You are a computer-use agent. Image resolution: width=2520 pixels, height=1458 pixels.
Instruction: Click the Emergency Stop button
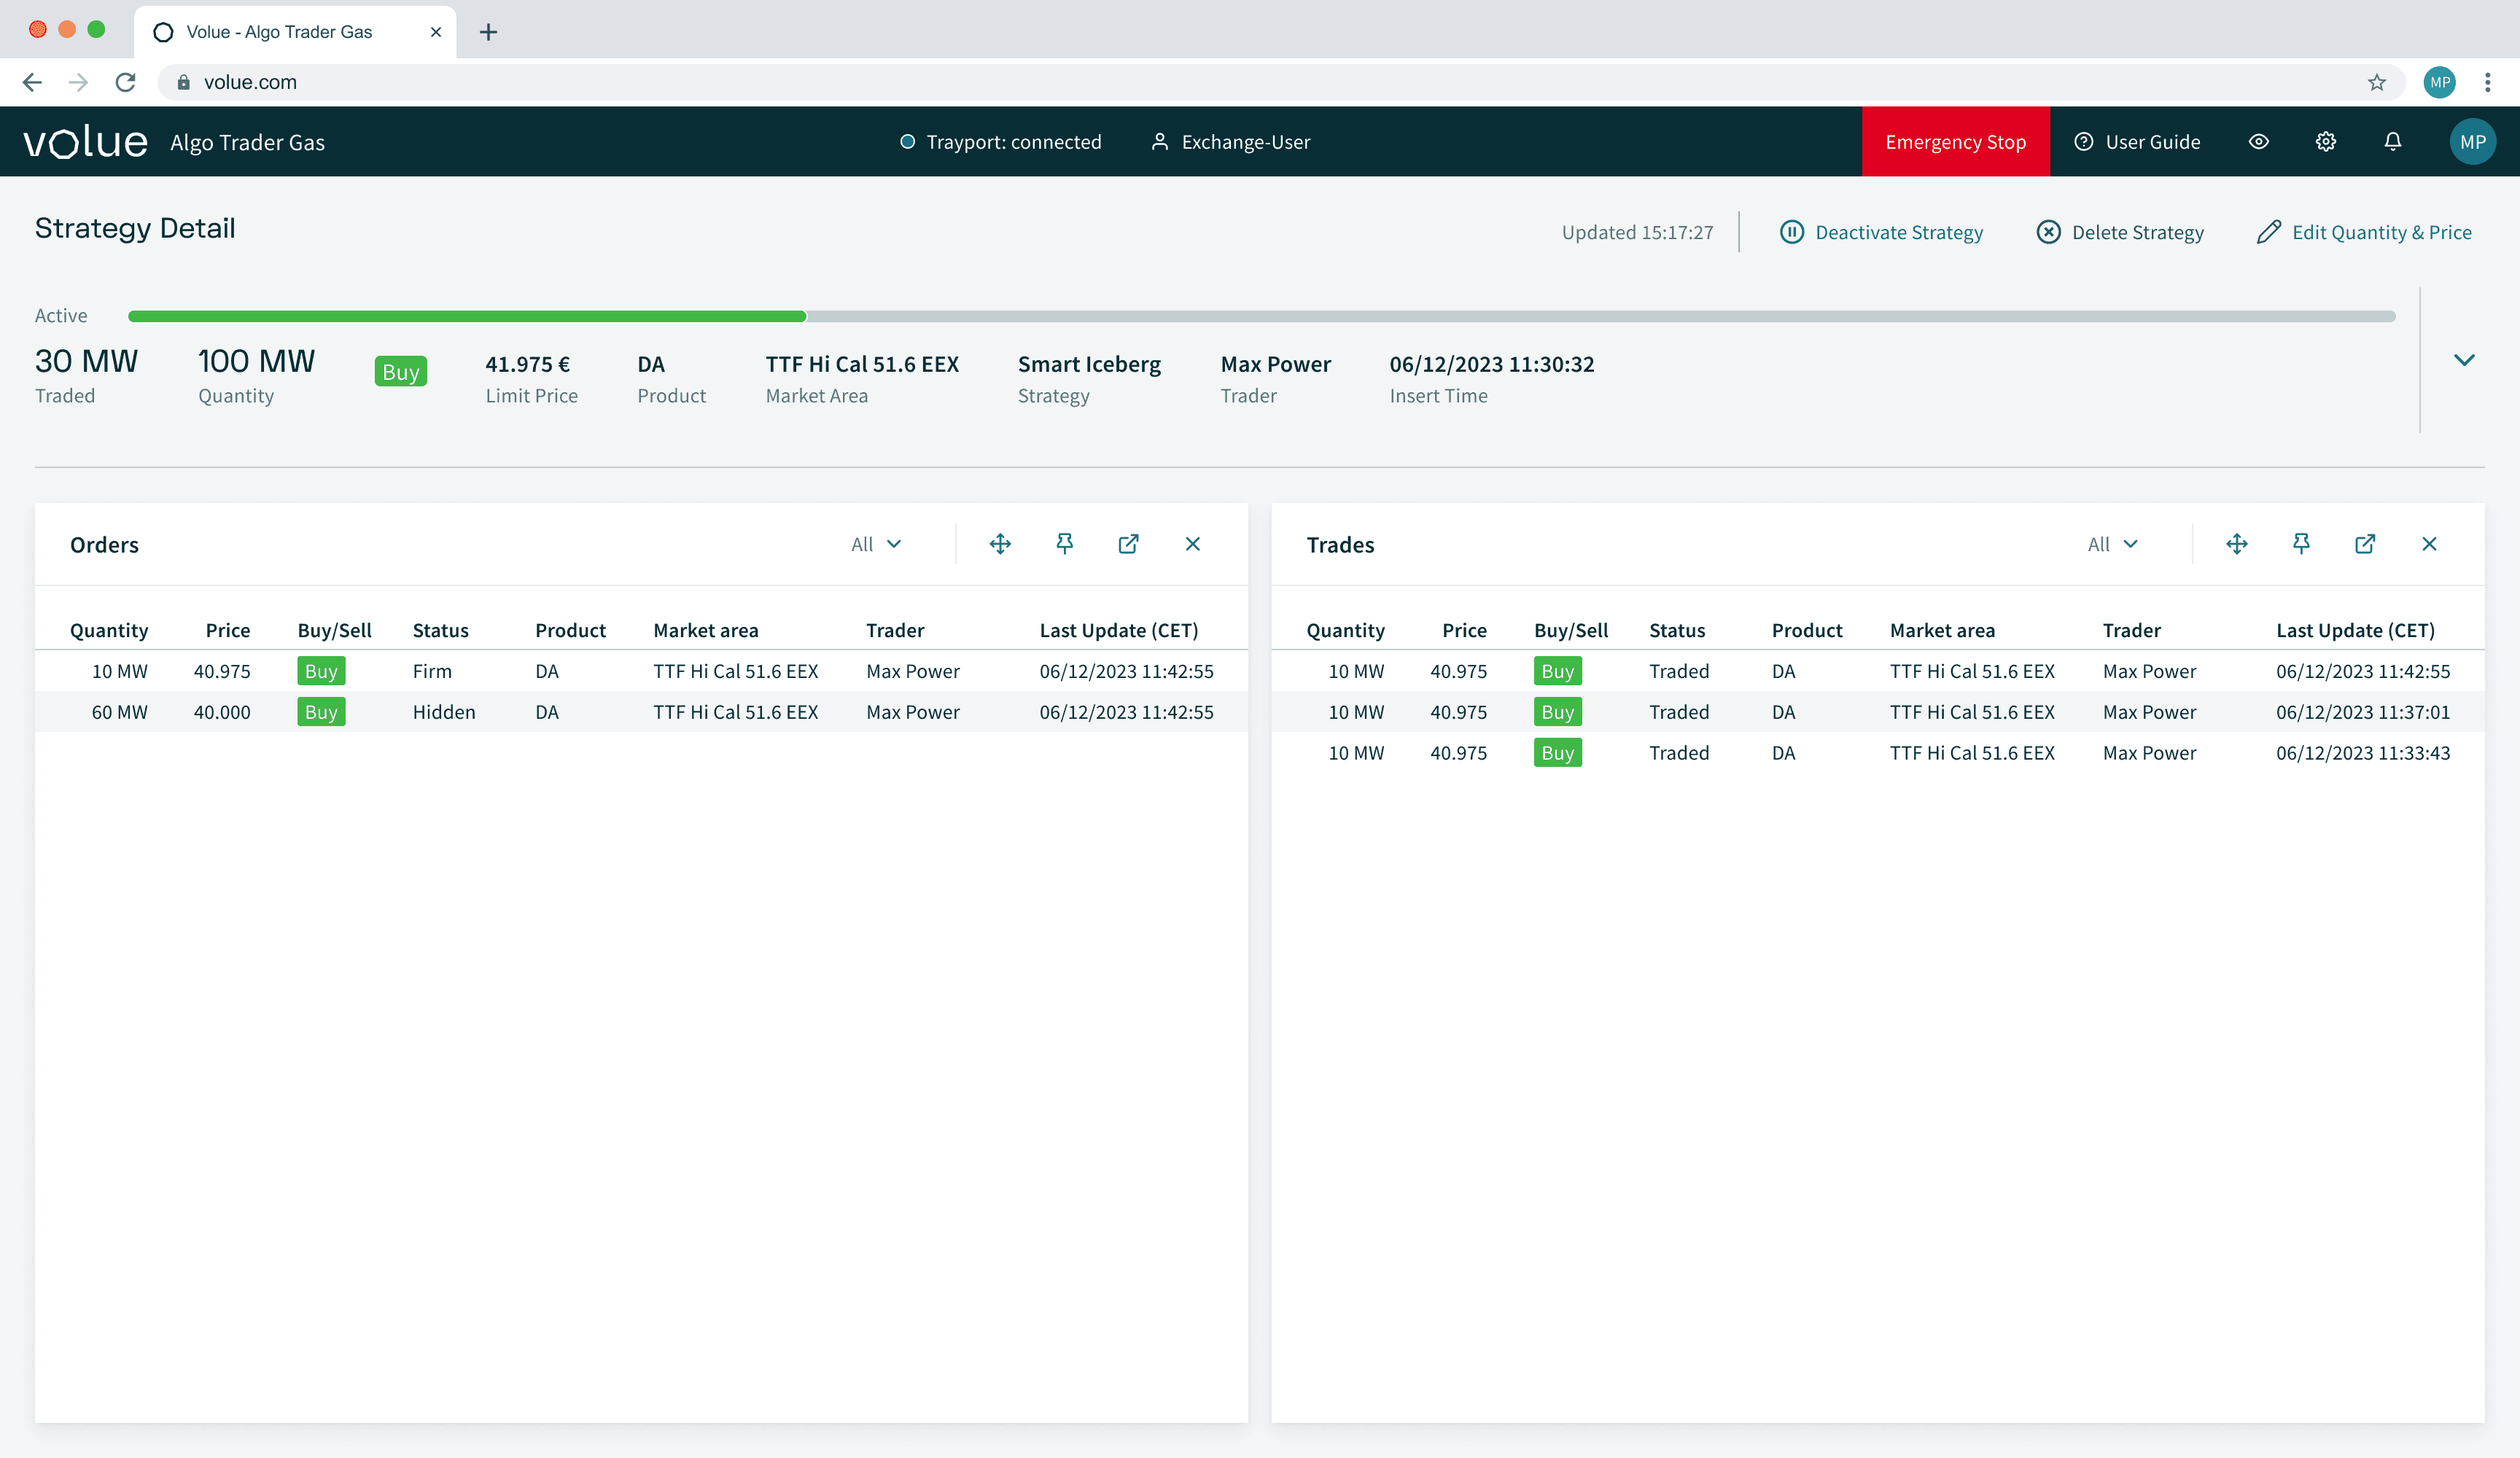(1955, 142)
